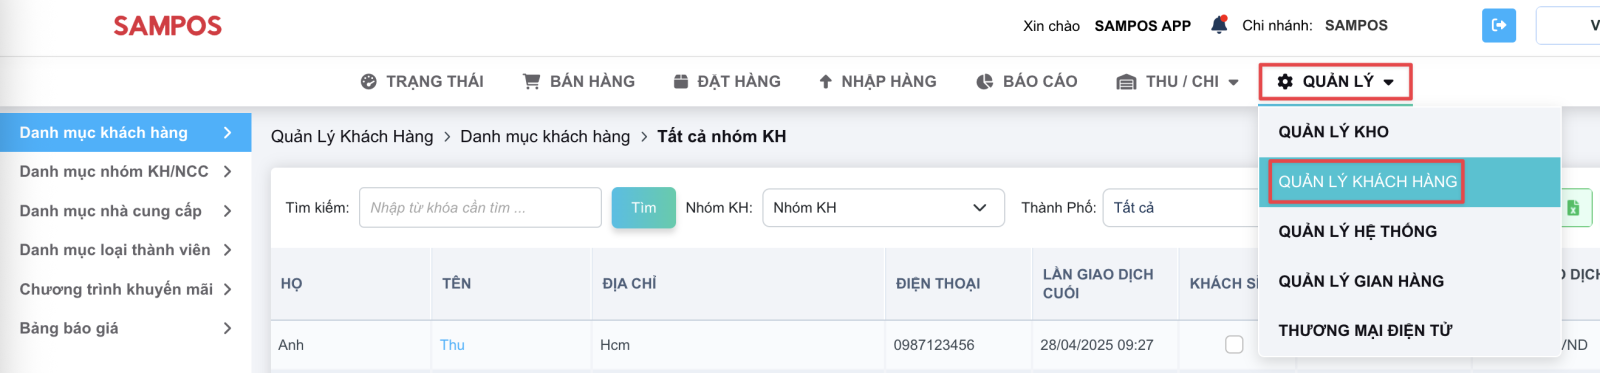Image resolution: width=1600 pixels, height=373 pixels.
Task: Click the Tìm kiếm keyword input field
Action: click(480, 208)
